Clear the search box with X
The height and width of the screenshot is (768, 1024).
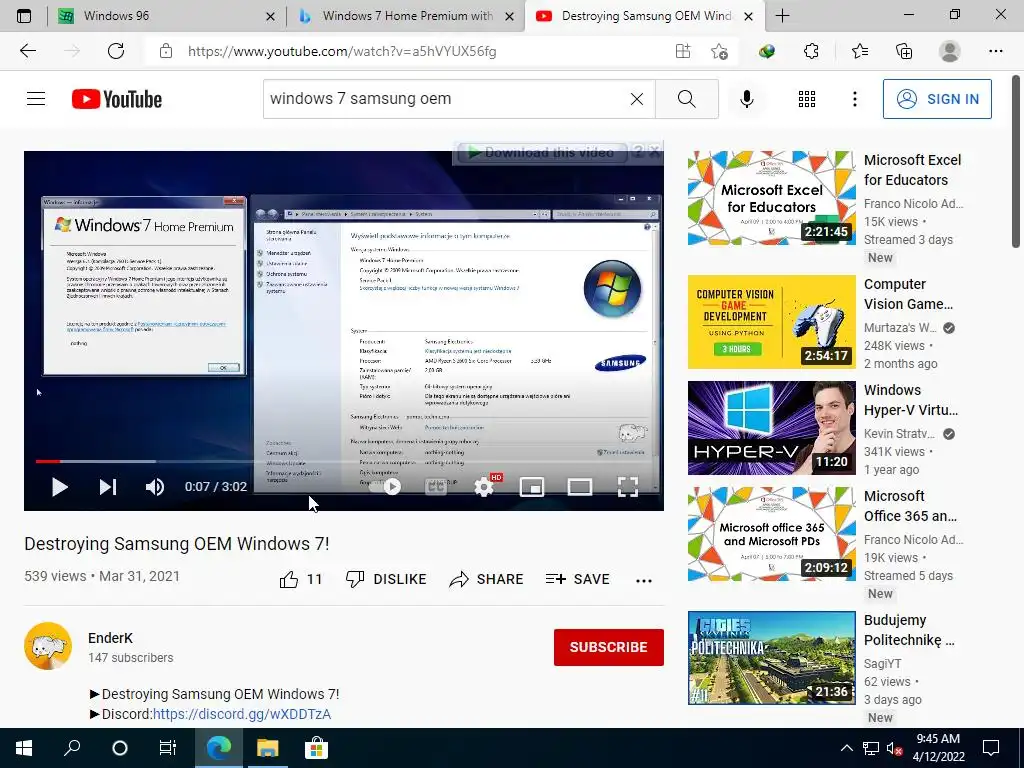click(637, 99)
